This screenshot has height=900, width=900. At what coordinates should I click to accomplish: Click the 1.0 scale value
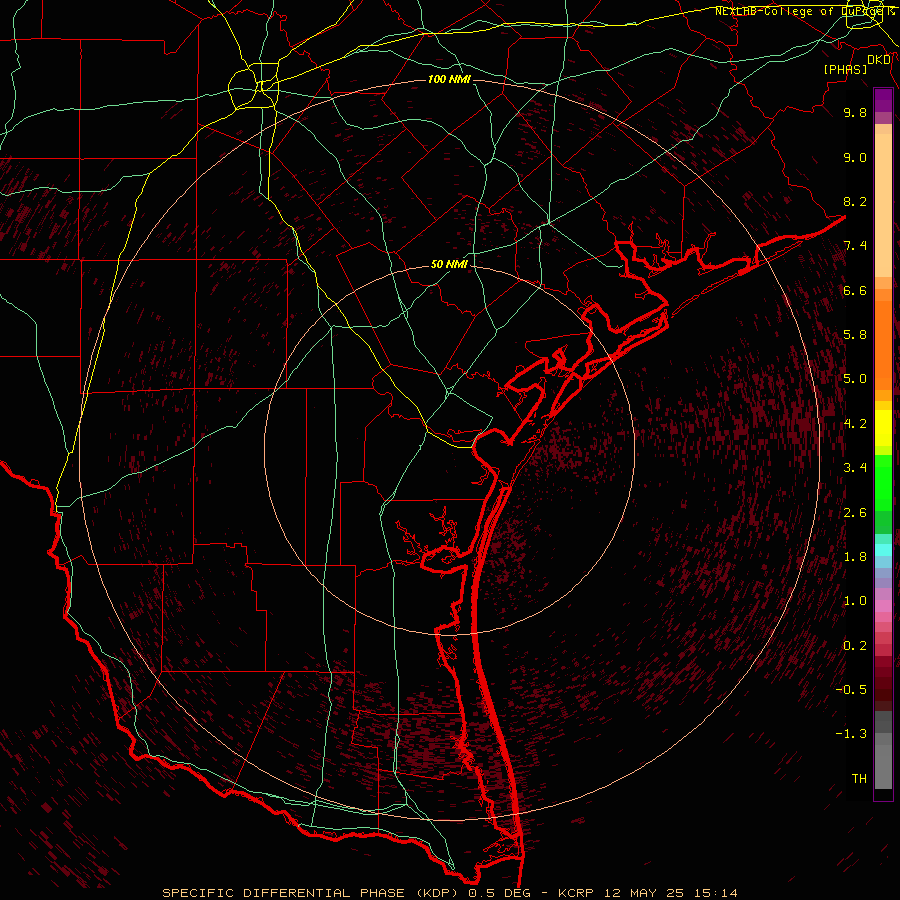[x=855, y=601]
